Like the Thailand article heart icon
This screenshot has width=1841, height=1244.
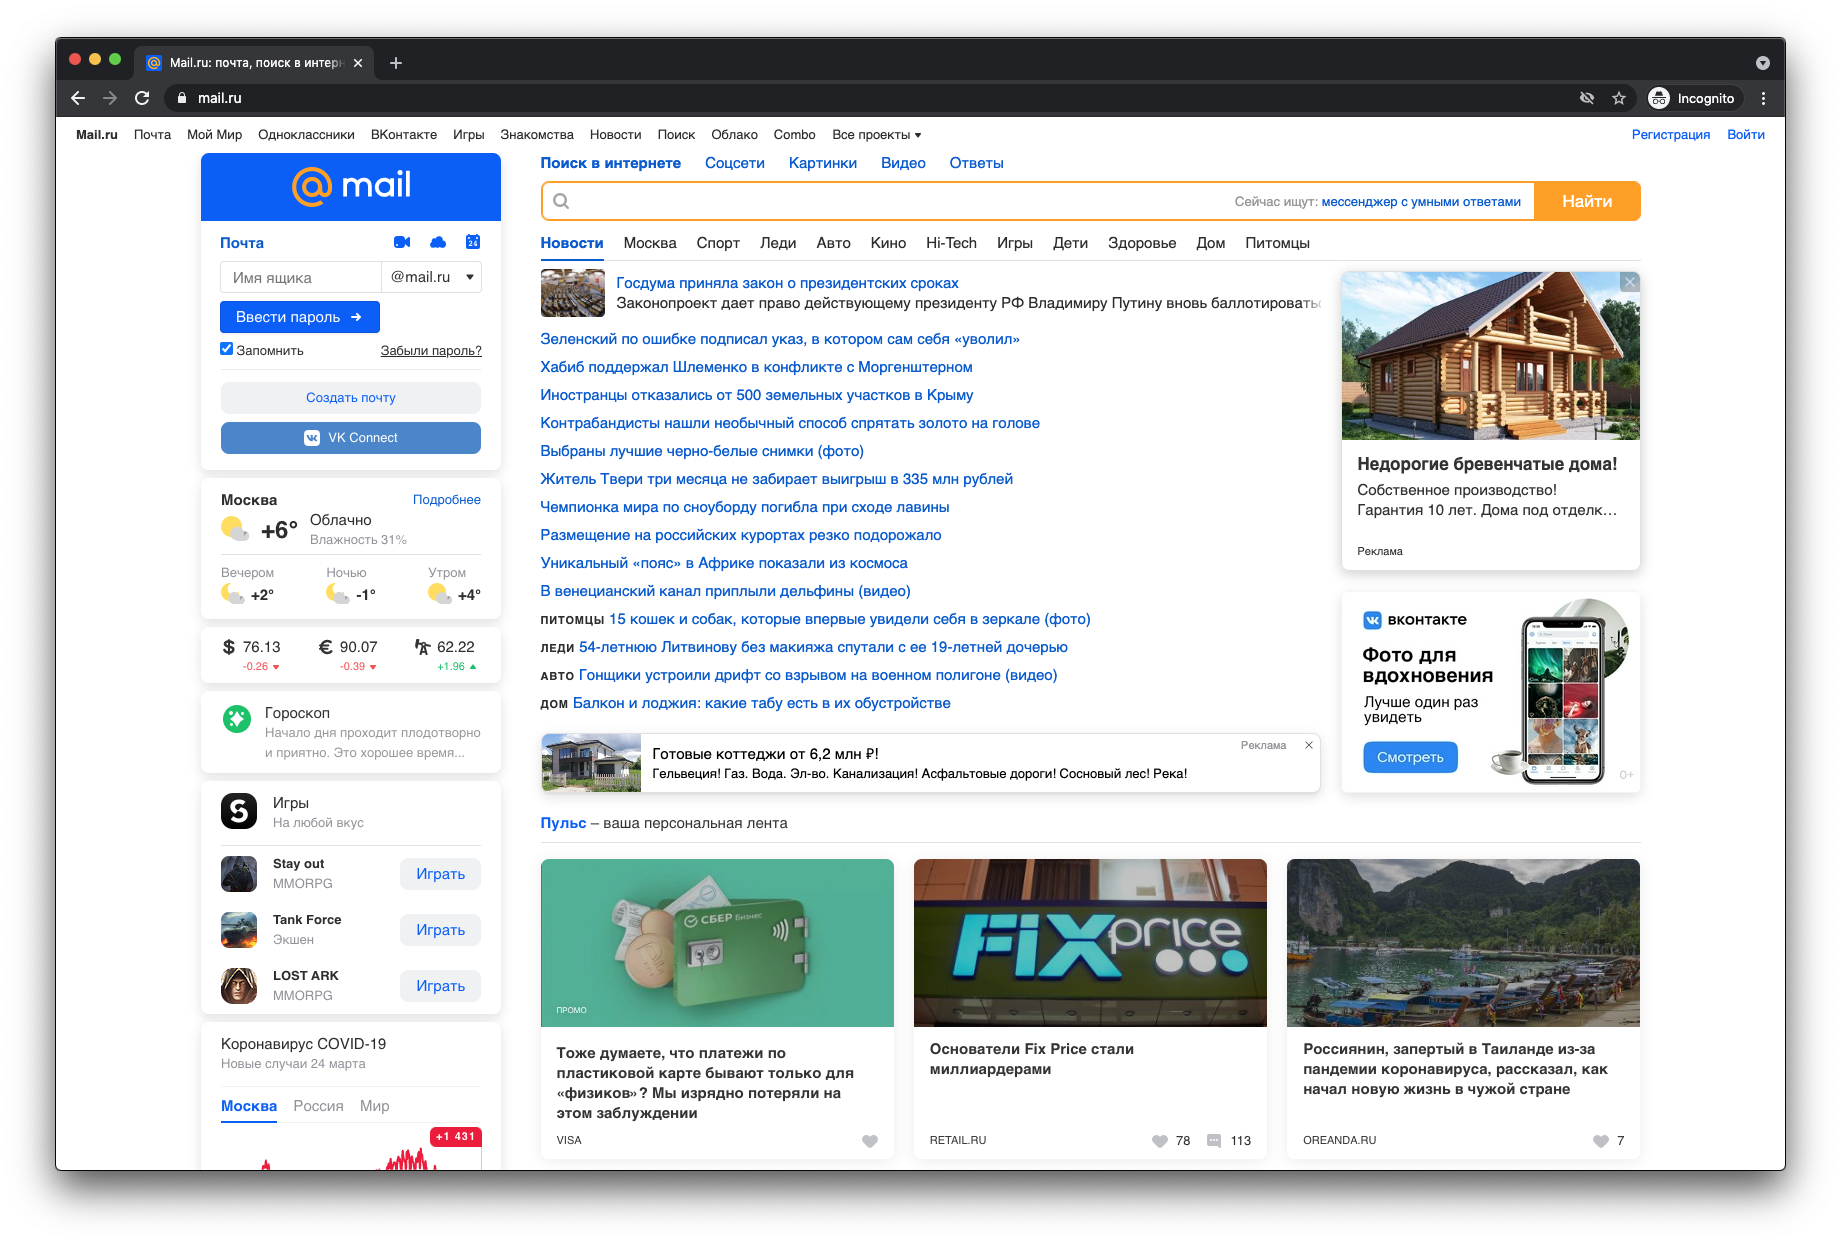pos(1601,1141)
